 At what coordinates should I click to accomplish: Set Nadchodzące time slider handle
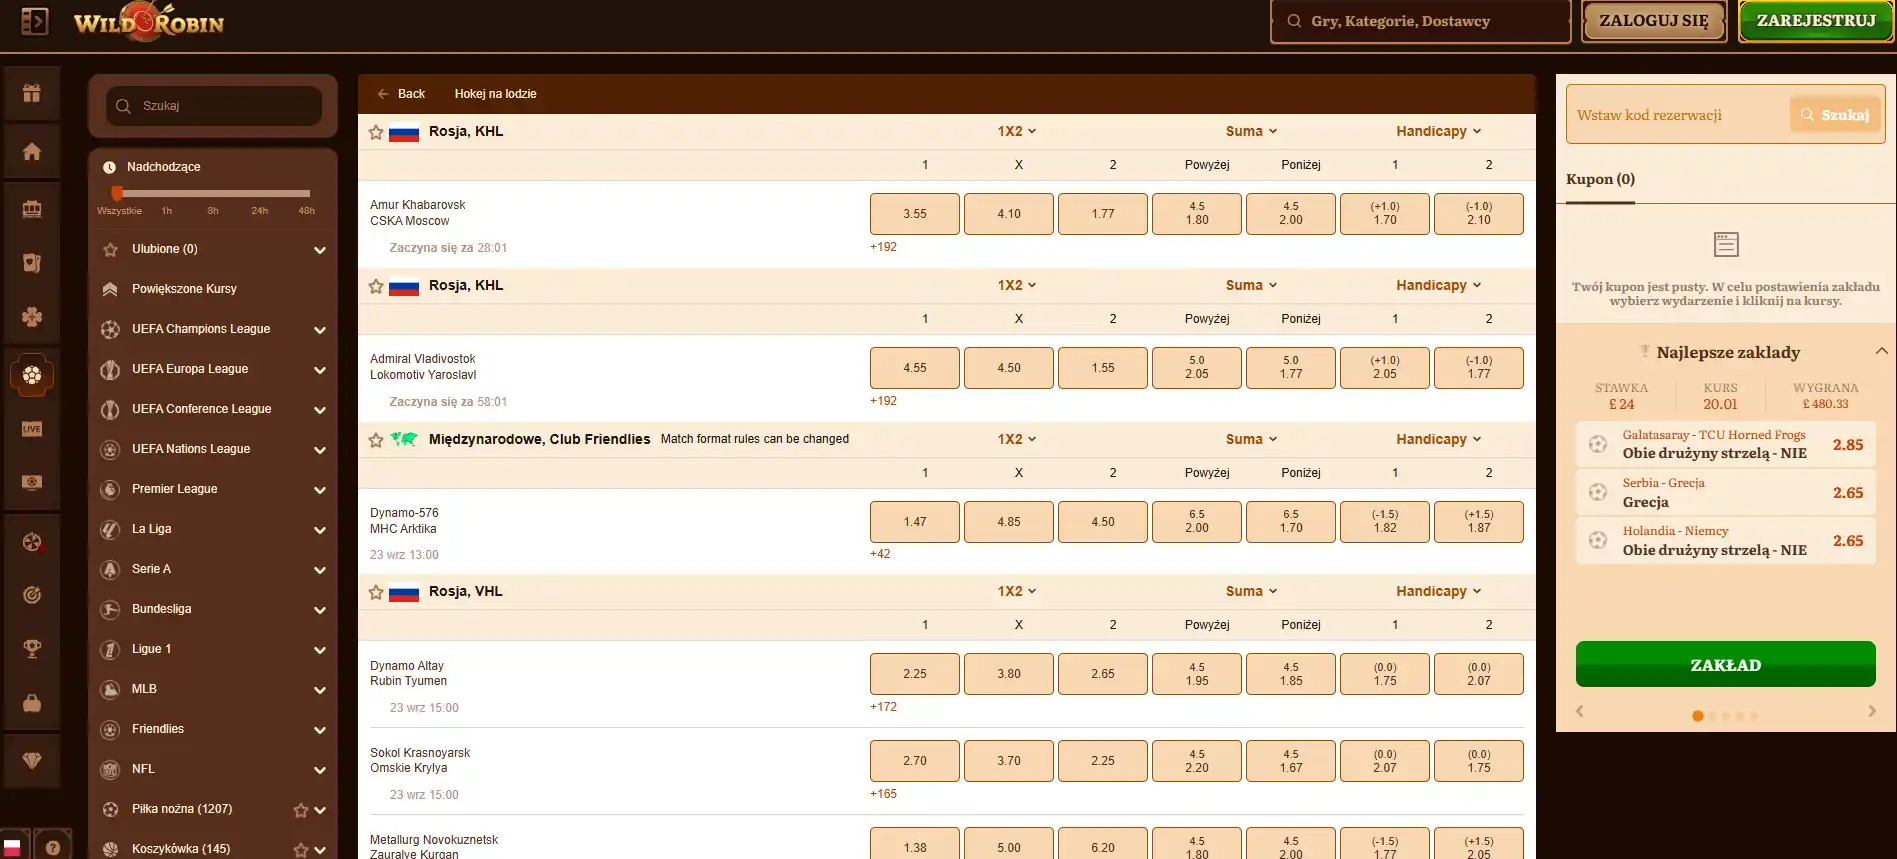tap(117, 193)
